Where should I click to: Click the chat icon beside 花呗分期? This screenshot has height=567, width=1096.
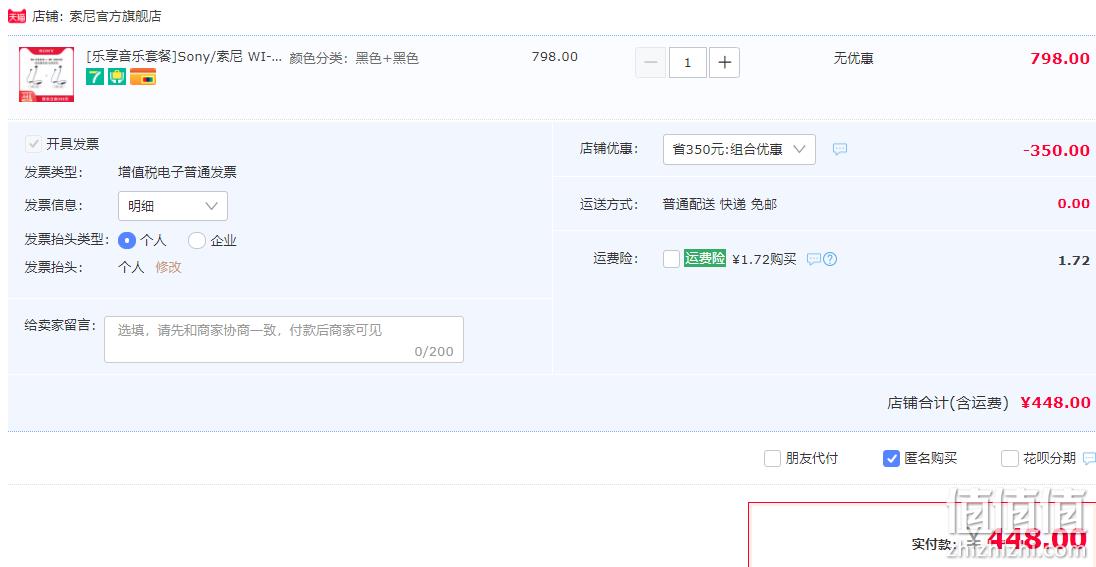coord(1089,459)
